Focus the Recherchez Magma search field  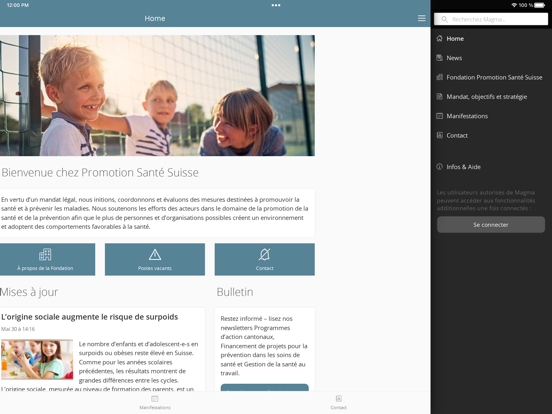[491, 19]
